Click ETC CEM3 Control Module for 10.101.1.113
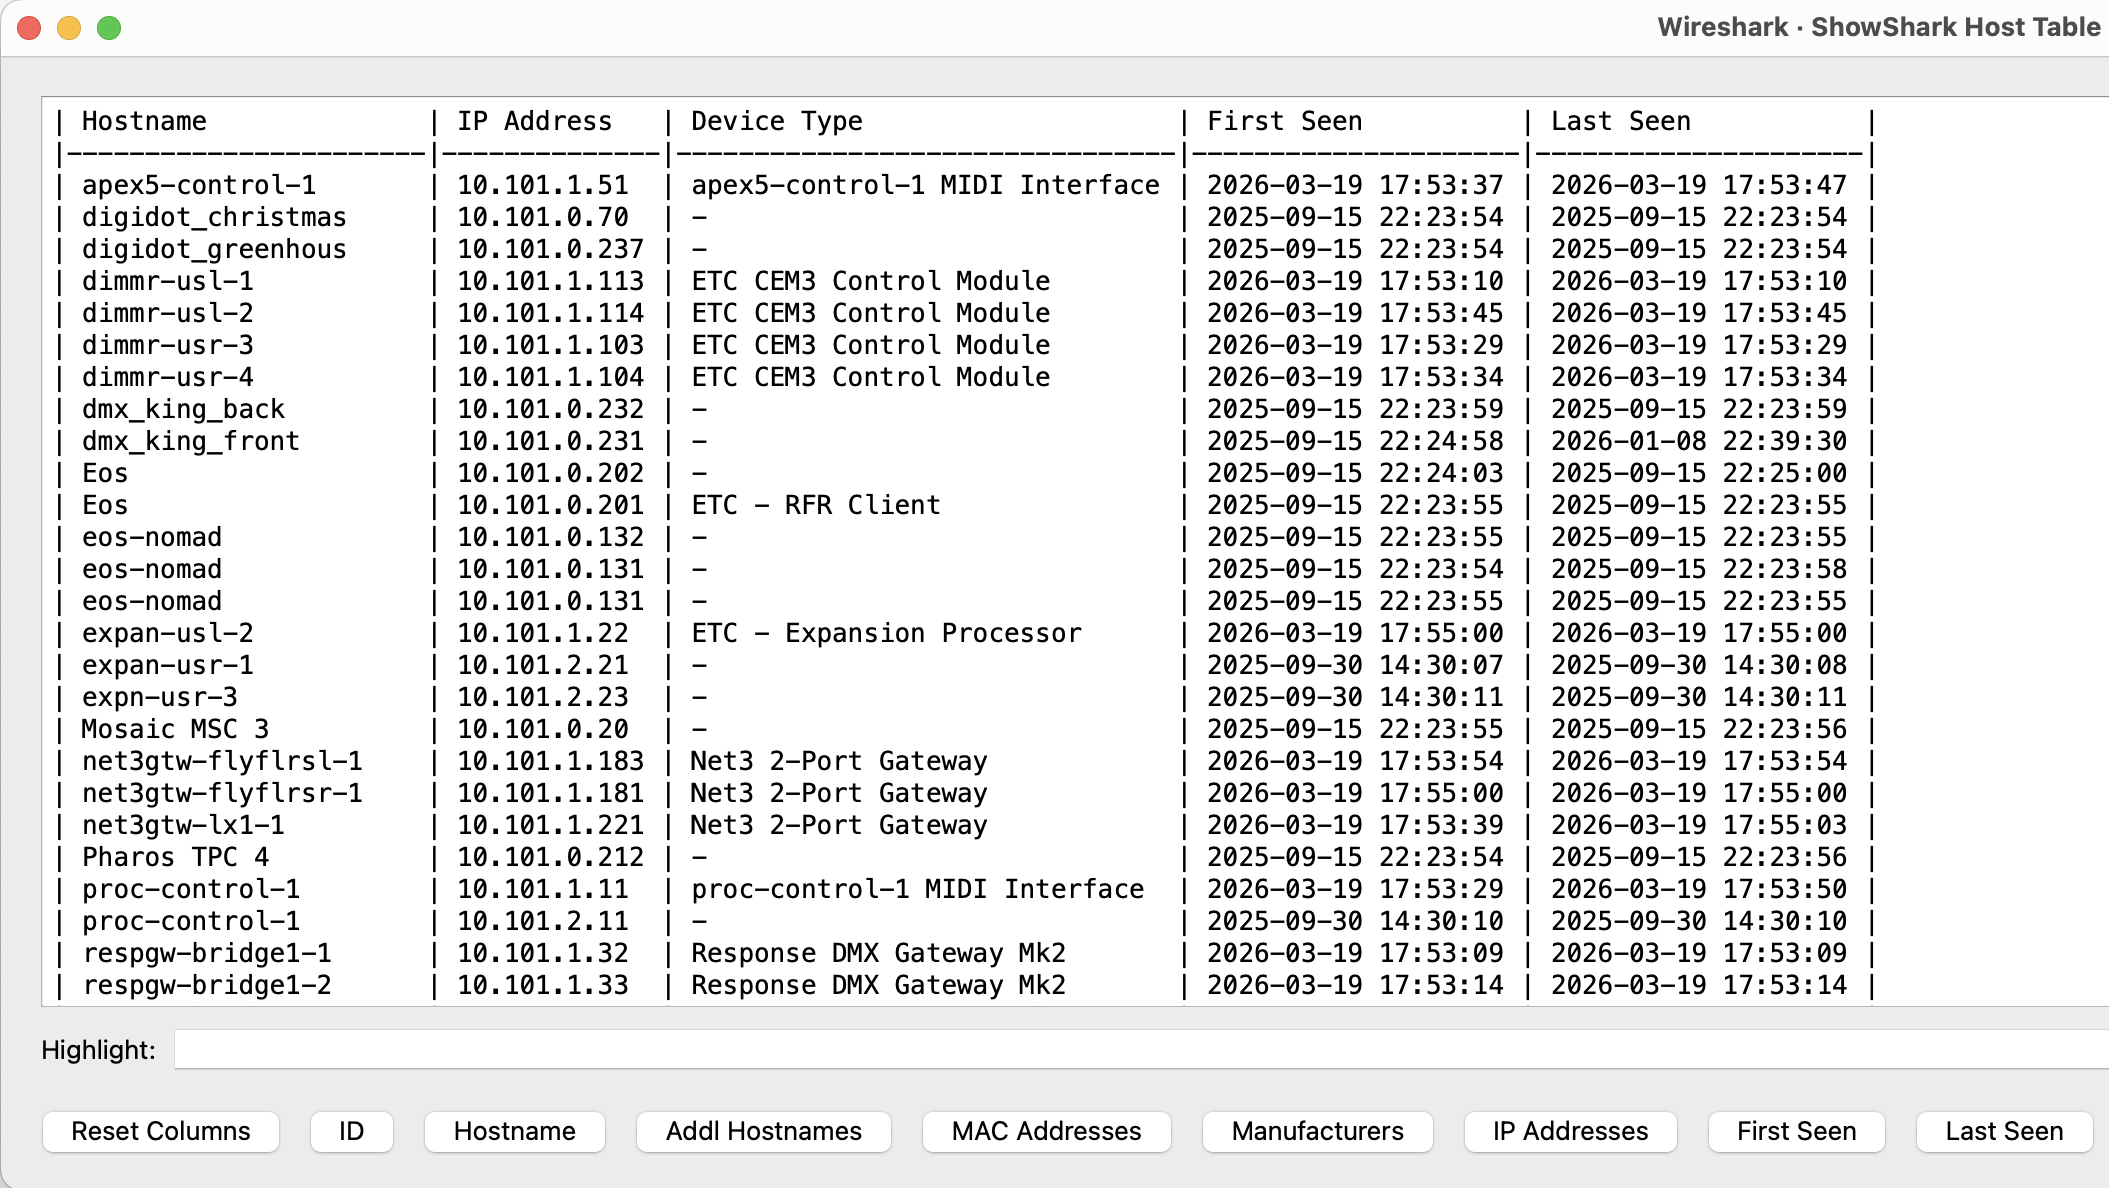This screenshot has height=1188, width=2109. pyautogui.click(x=871, y=281)
